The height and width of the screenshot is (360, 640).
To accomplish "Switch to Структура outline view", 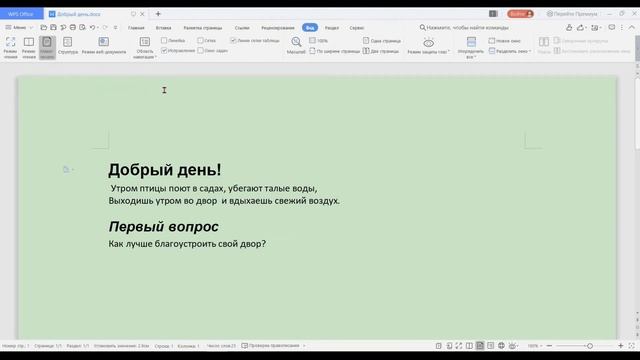I will click(x=68, y=46).
